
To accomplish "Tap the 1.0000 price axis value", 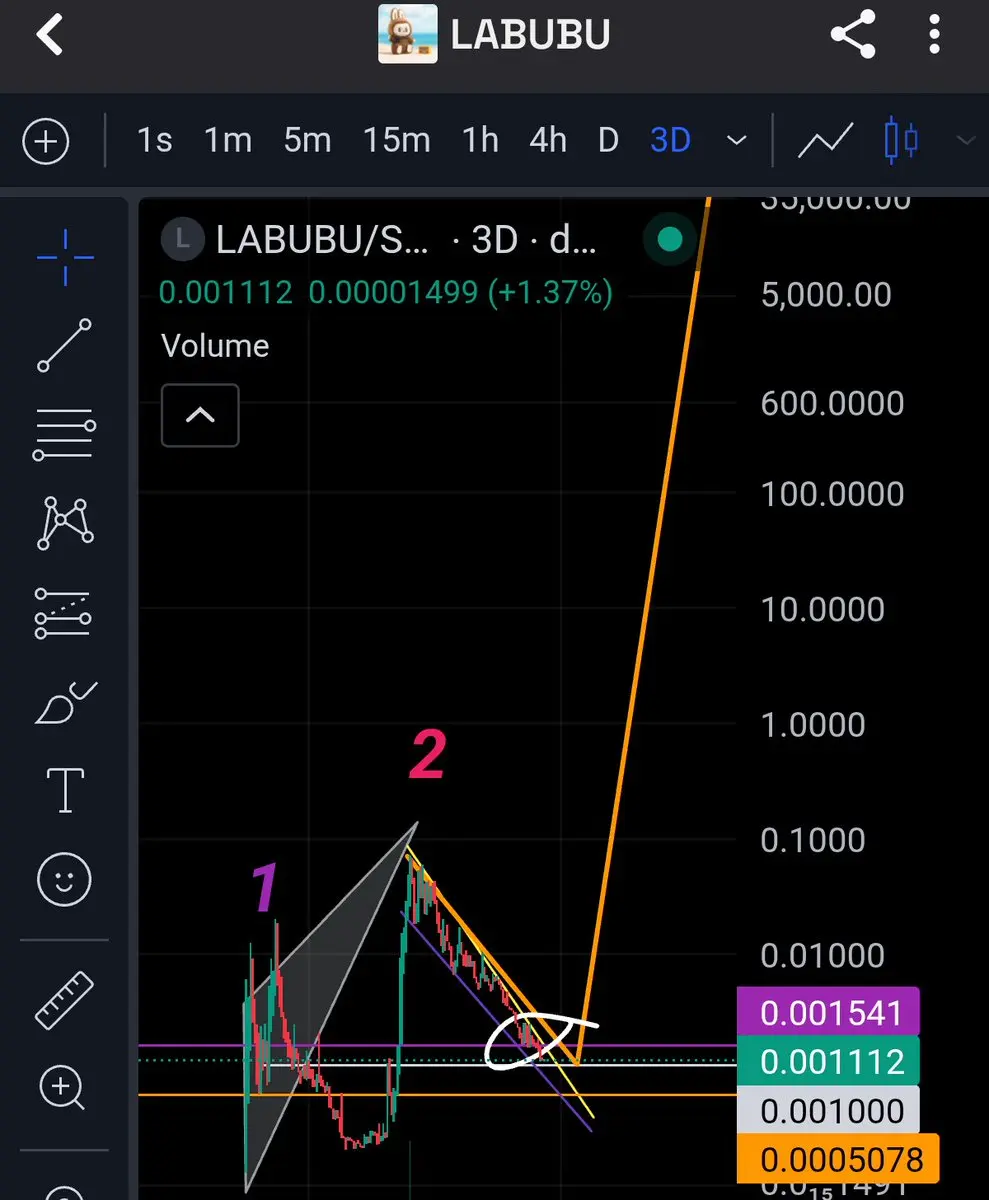I will 813,725.
